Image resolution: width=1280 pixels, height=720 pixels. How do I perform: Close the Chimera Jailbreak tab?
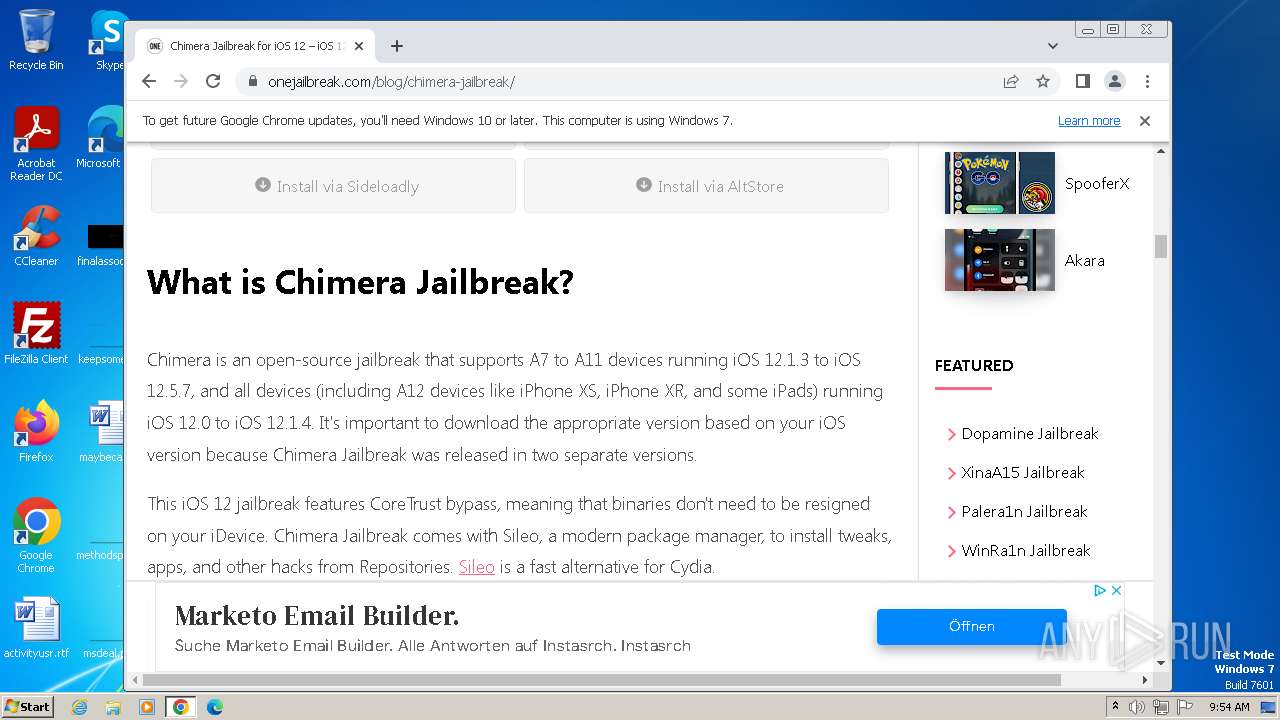tap(359, 46)
